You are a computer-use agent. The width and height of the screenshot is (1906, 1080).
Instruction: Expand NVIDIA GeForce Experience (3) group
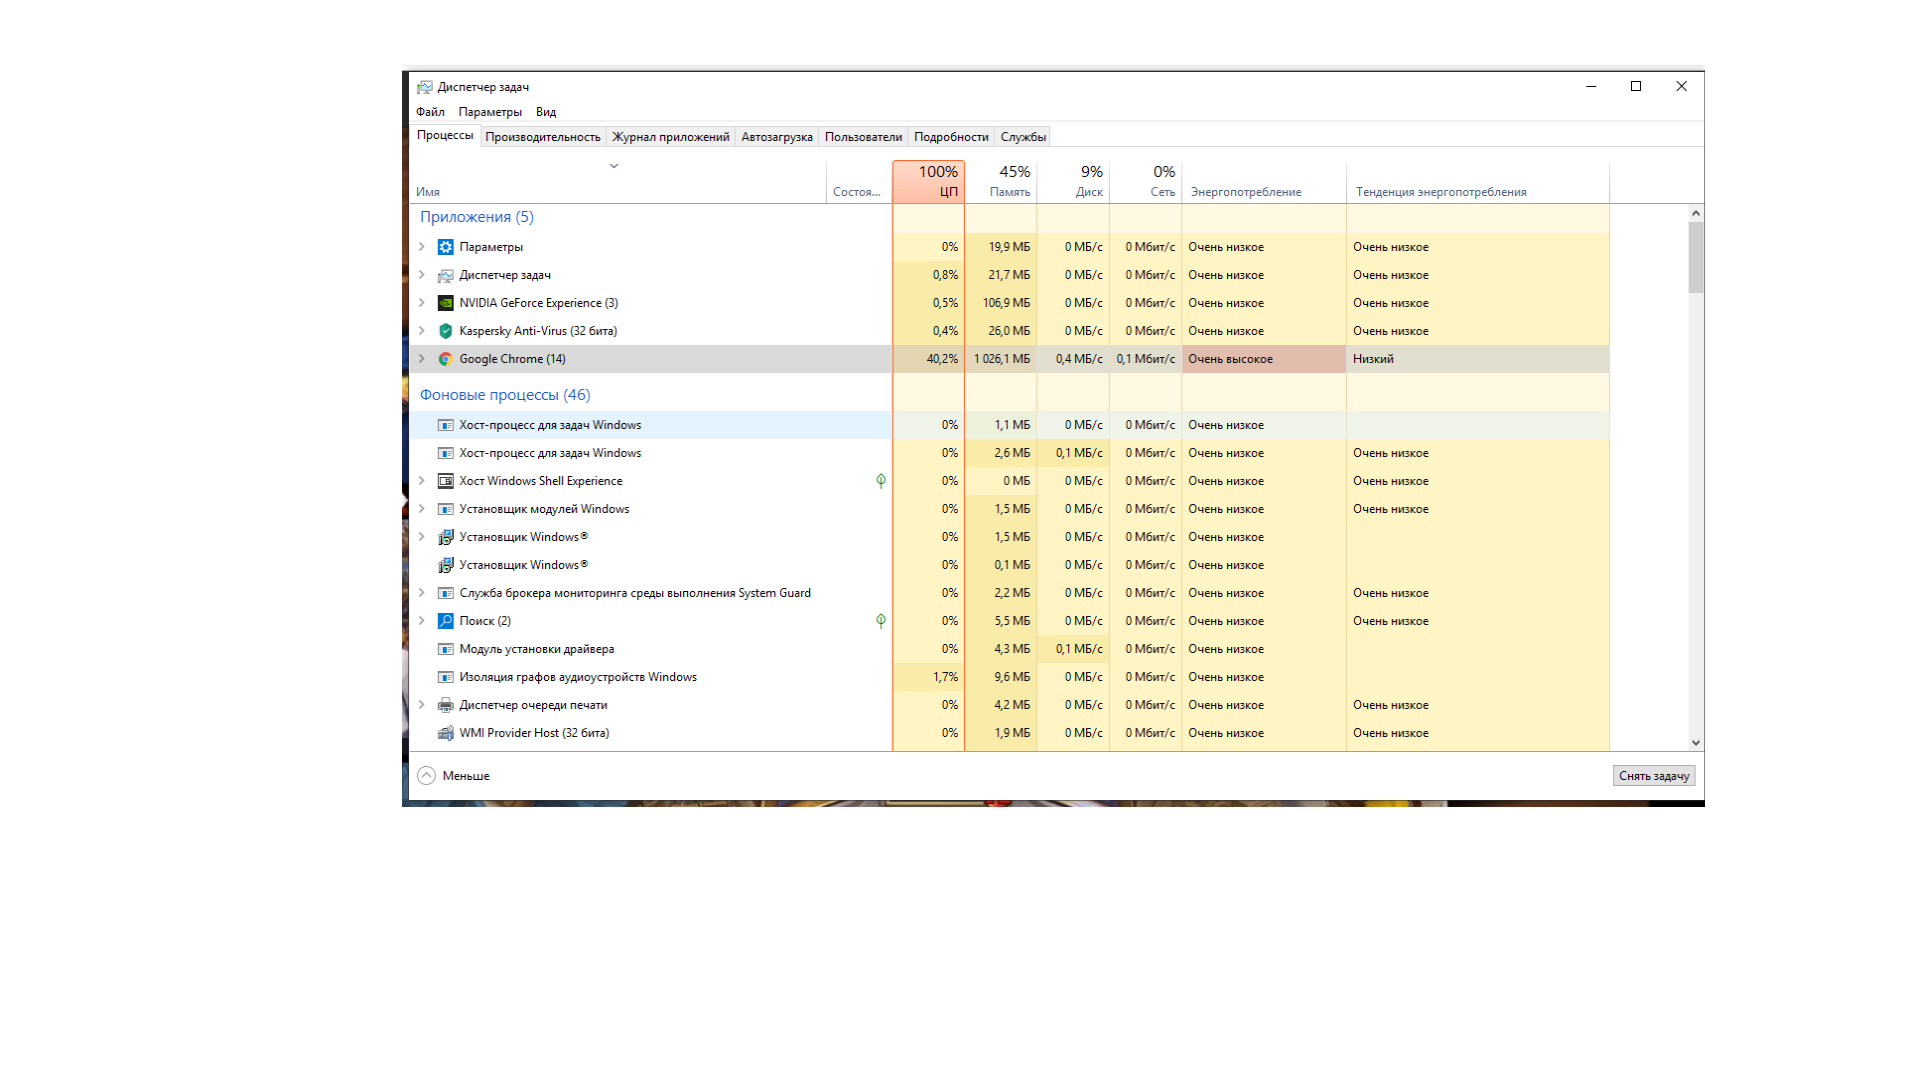[x=422, y=303]
